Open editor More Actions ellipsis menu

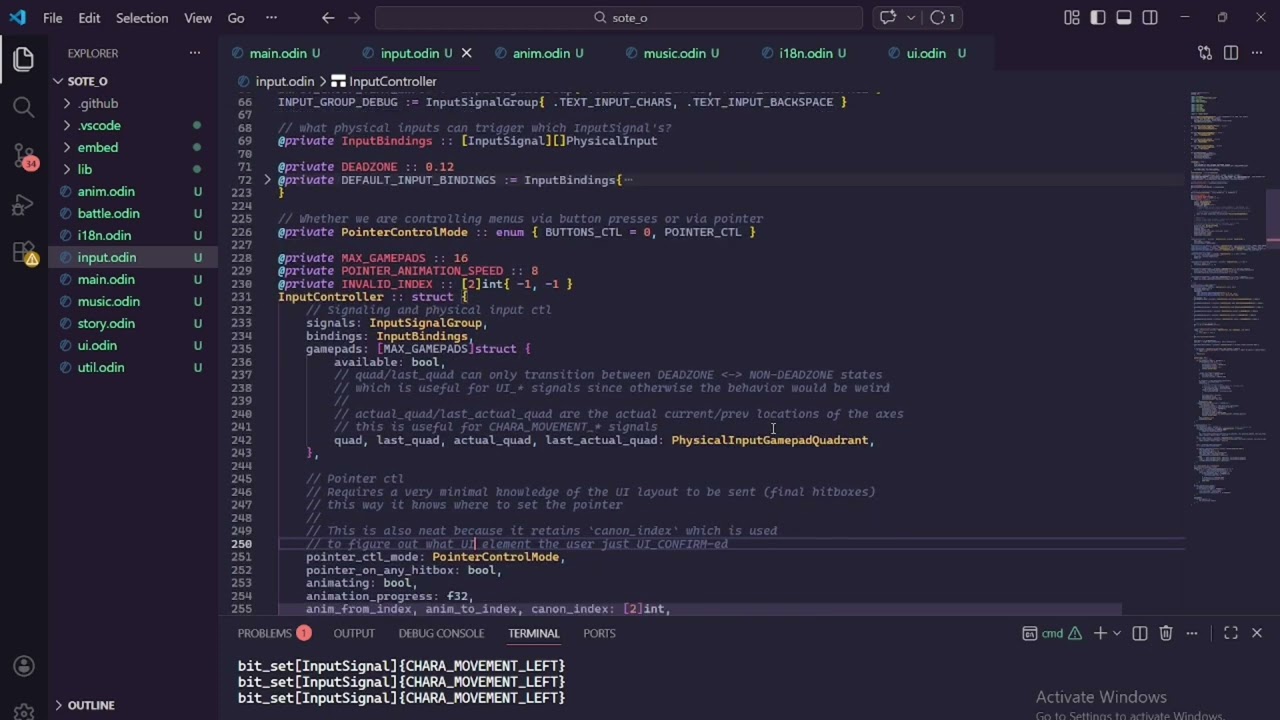point(1257,53)
